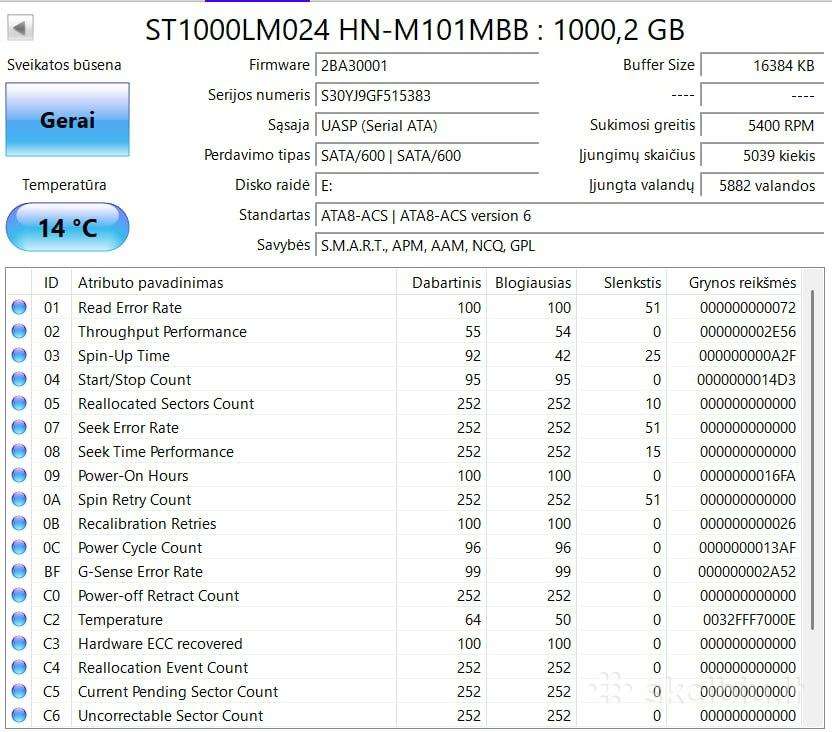
Task: Click status dot for Current Pending Sector Count
Action: point(19,691)
